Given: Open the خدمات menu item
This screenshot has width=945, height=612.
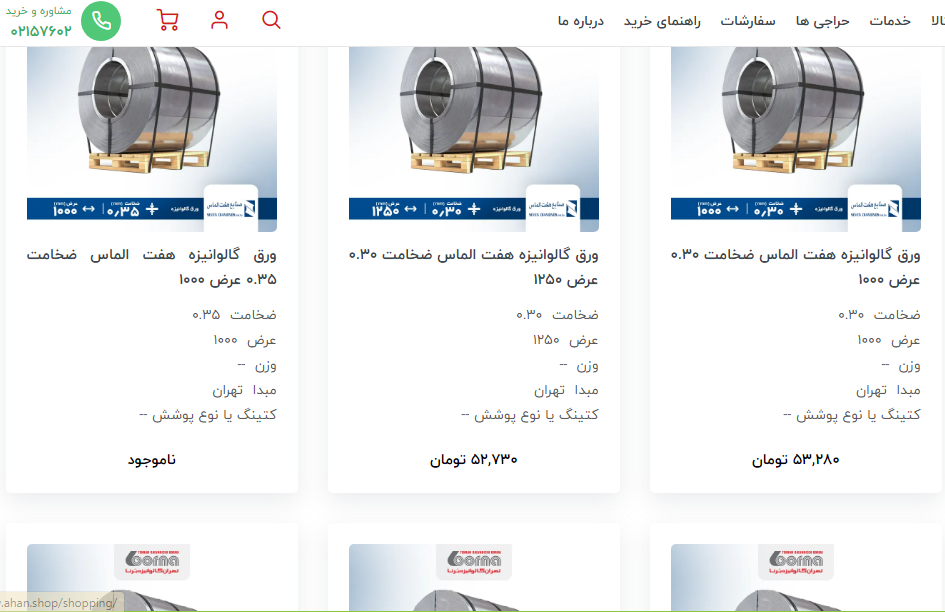Looking at the screenshot, I should (890, 21).
